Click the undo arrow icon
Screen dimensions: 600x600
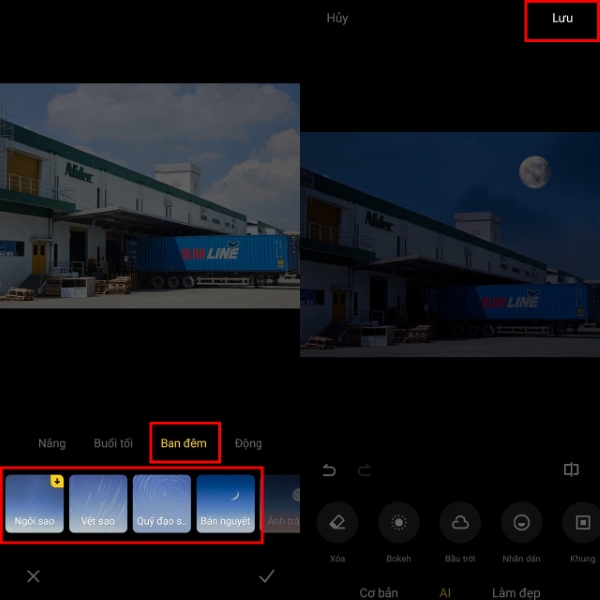[329, 470]
